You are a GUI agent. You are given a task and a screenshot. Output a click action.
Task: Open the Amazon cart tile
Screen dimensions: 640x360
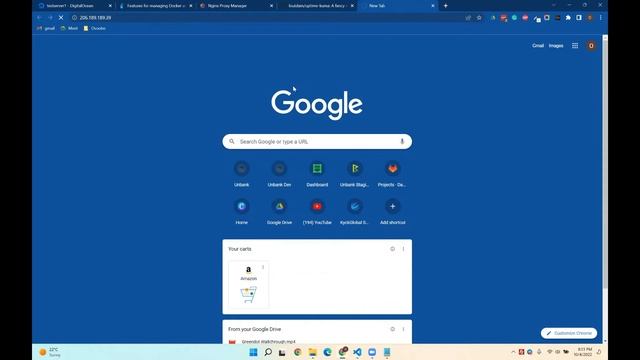[x=249, y=284]
